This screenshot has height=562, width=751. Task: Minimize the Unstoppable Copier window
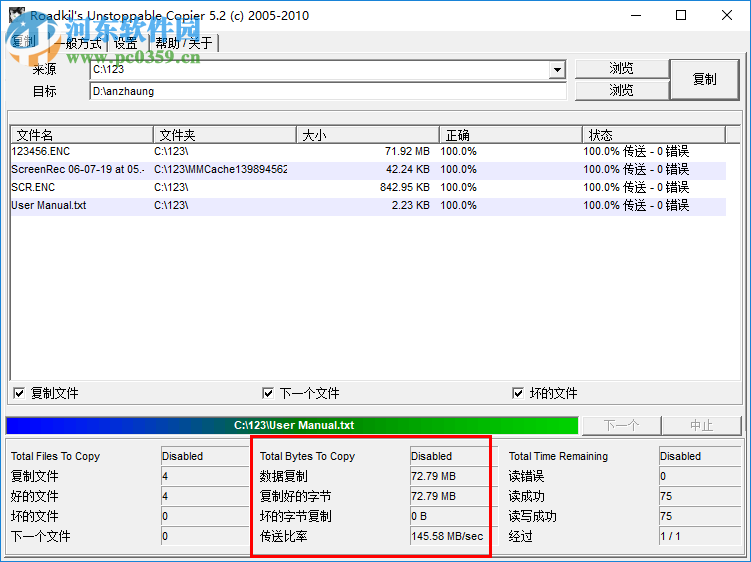pyautogui.click(x=636, y=15)
